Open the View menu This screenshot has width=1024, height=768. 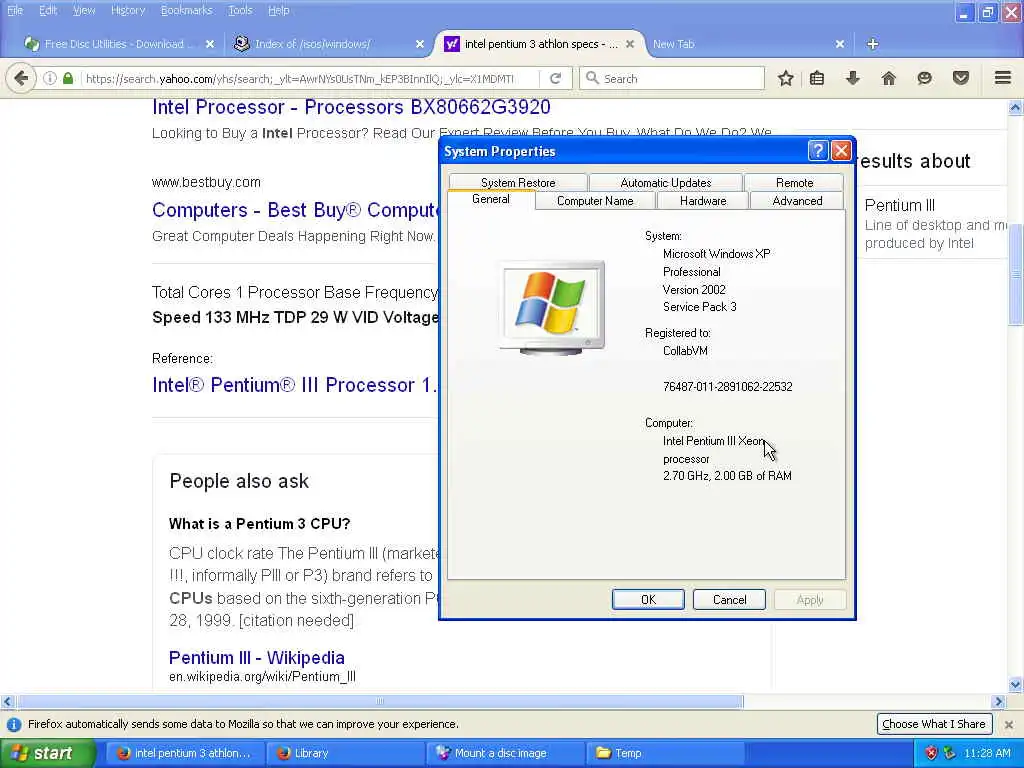tap(84, 10)
